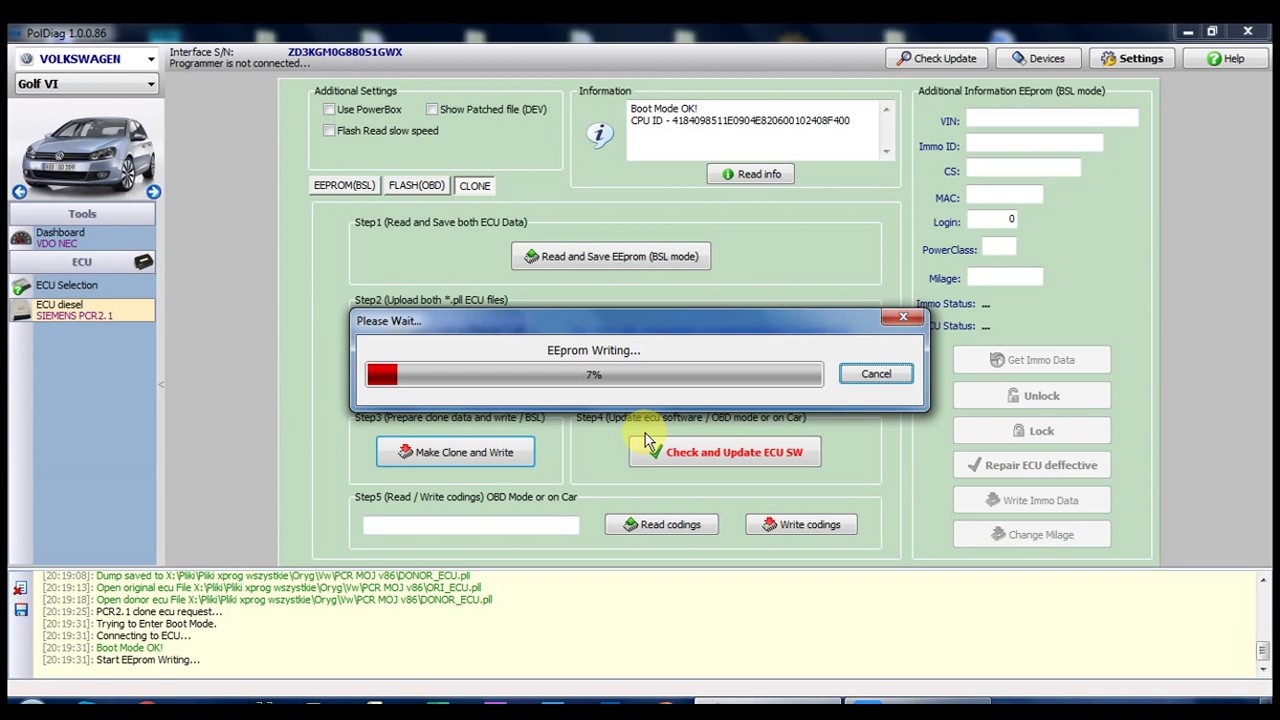This screenshot has height=720, width=1280.
Task: Open the Help button
Action: [1225, 59]
